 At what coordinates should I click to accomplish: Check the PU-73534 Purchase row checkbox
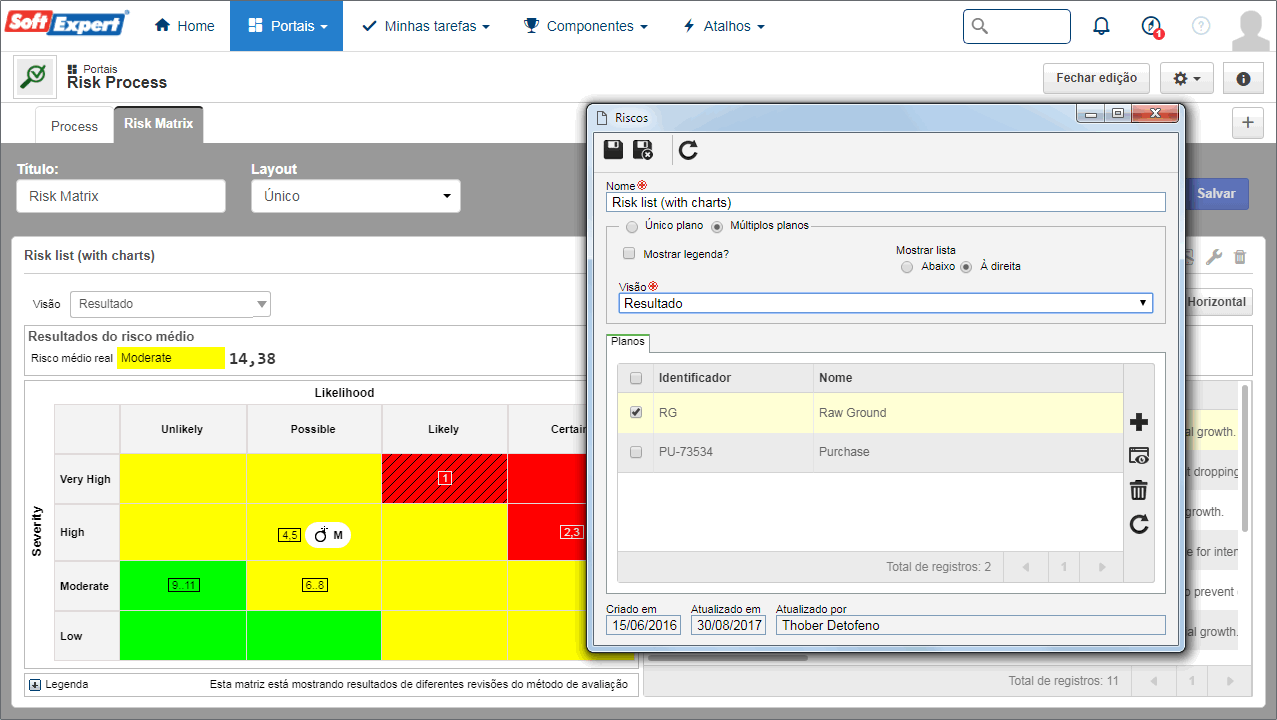click(636, 452)
